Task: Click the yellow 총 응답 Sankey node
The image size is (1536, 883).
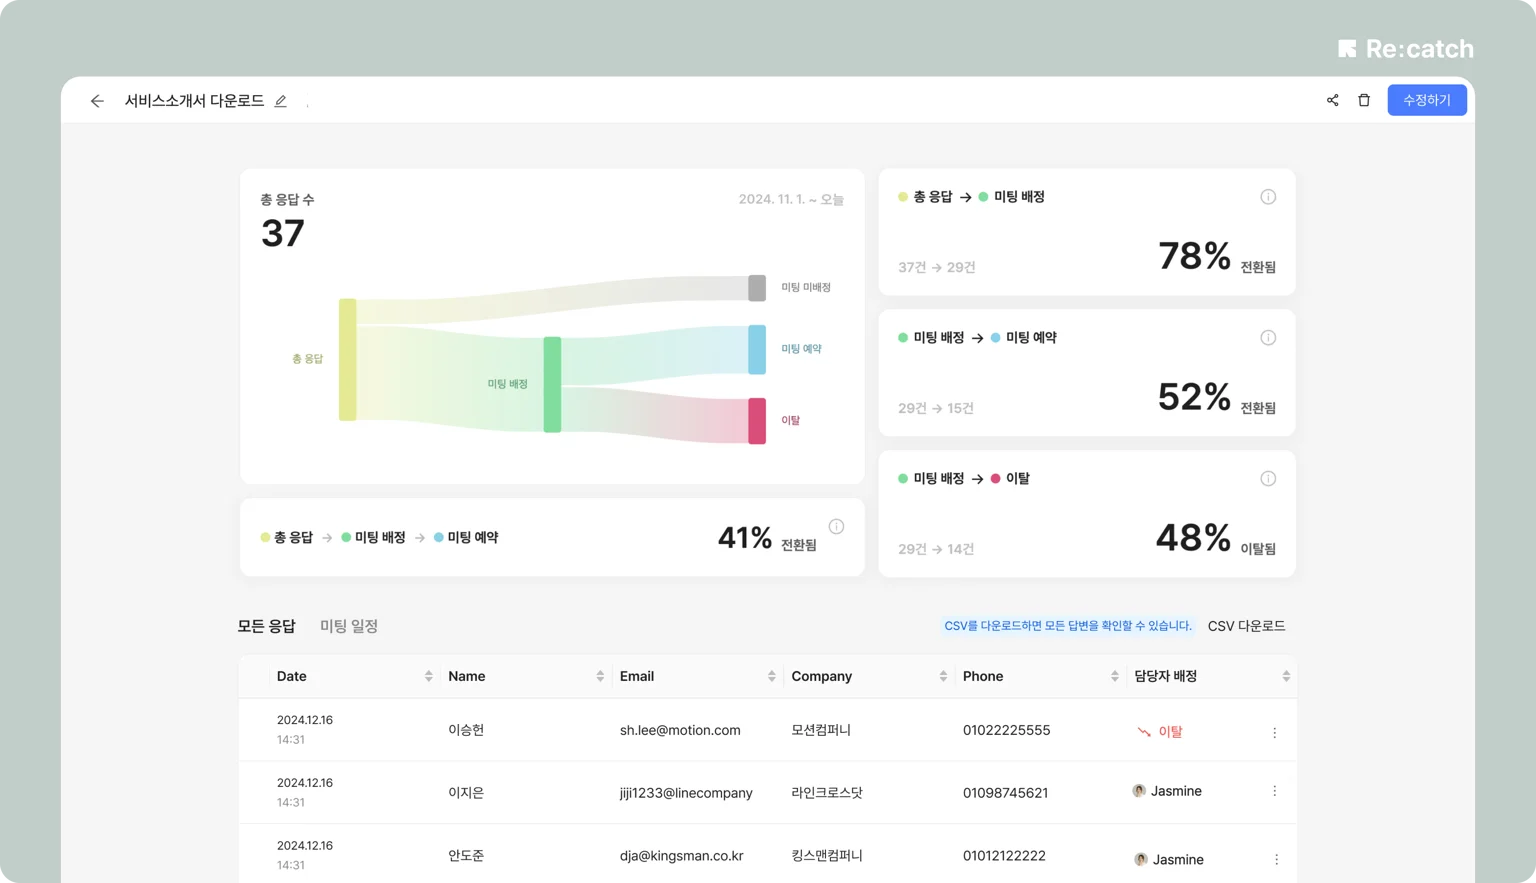Action: pos(348,359)
